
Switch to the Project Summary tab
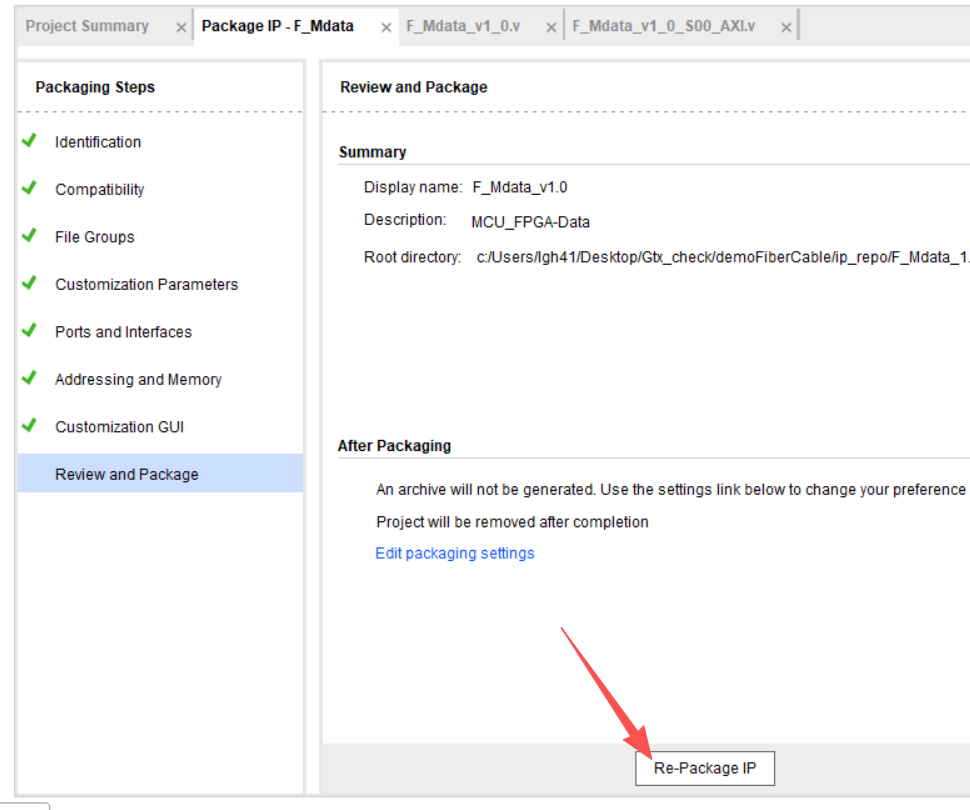pyautogui.click(x=87, y=26)
